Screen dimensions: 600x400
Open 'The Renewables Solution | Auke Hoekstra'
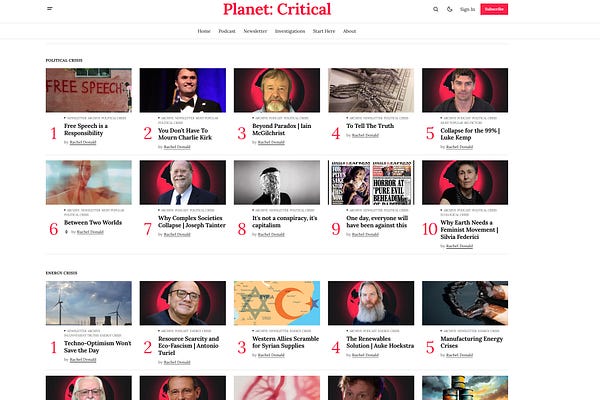[380, 342]
